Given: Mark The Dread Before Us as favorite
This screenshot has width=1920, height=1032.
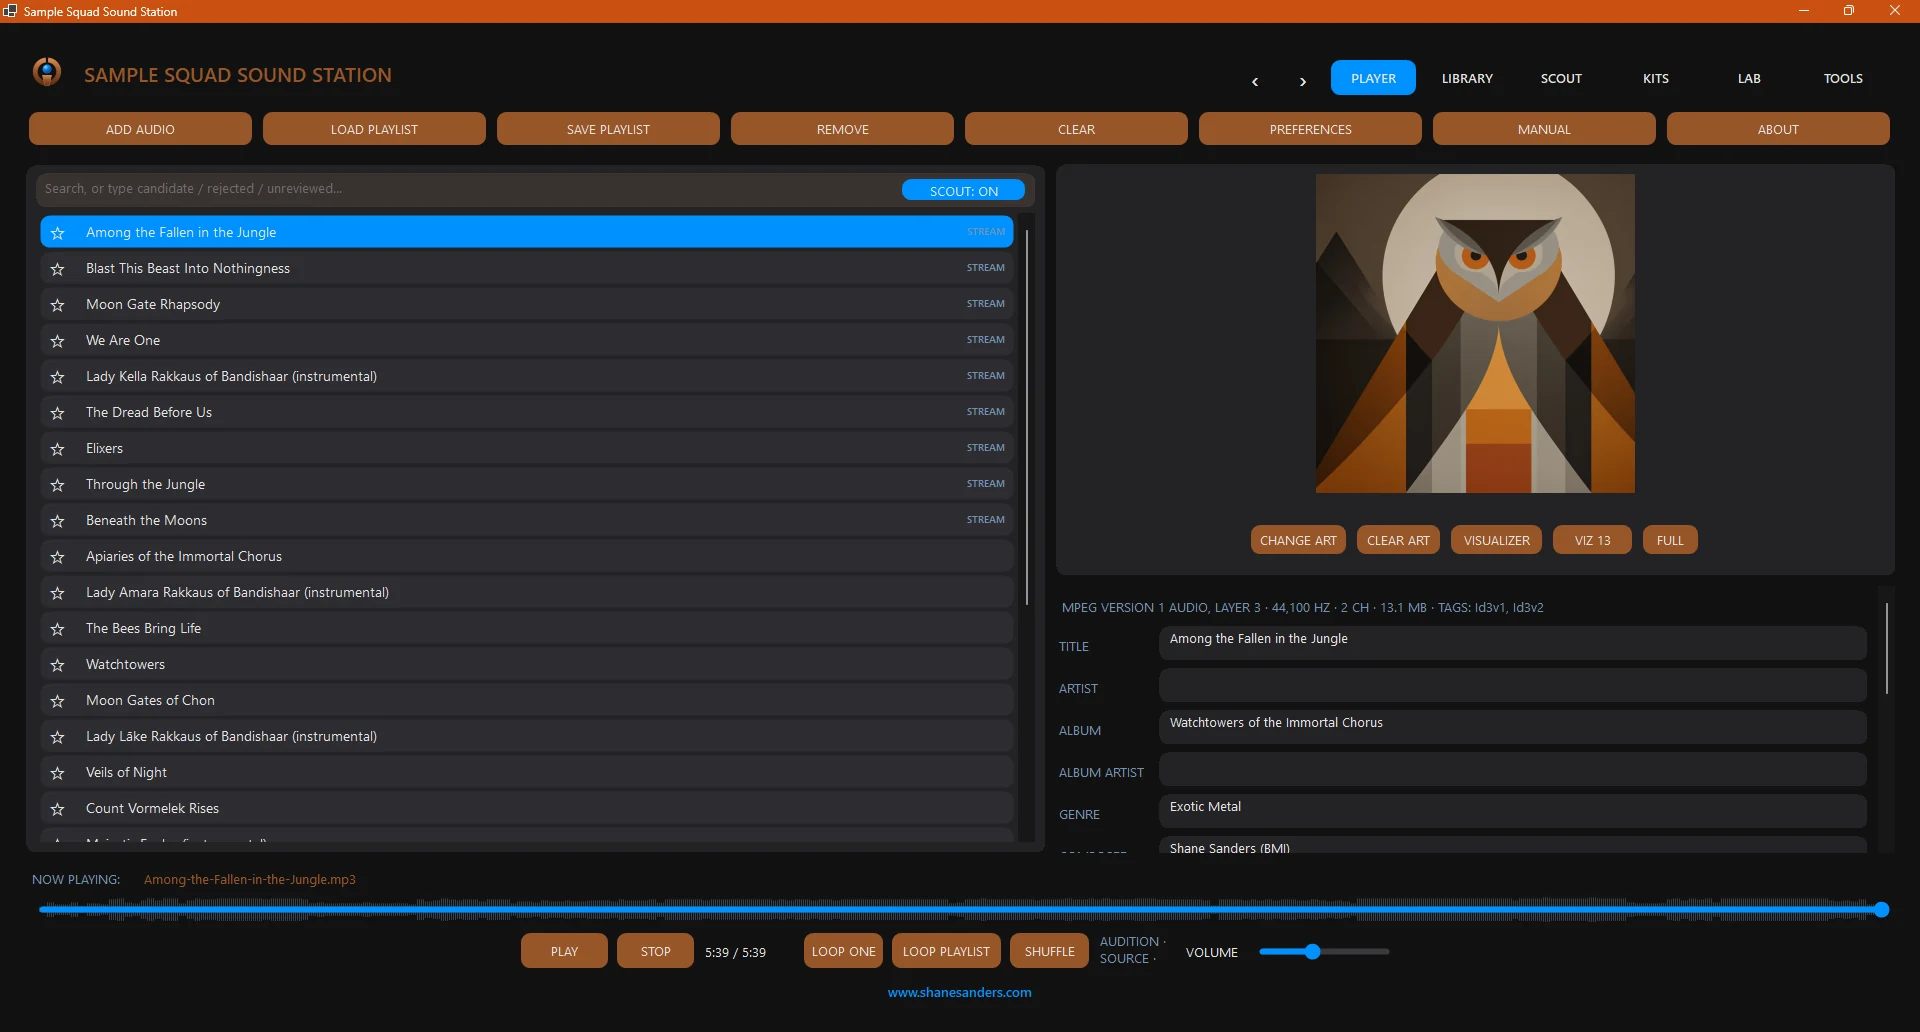Looking at the screenshot, I should click(x=58, y=413).
